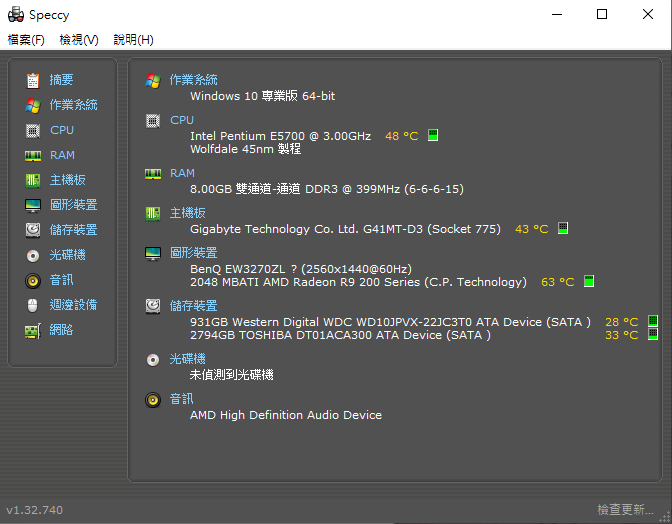Click 檢查更新... link in status bar
Image resolution: width=672 pixels, height=524 pixels.
(625, 510)
